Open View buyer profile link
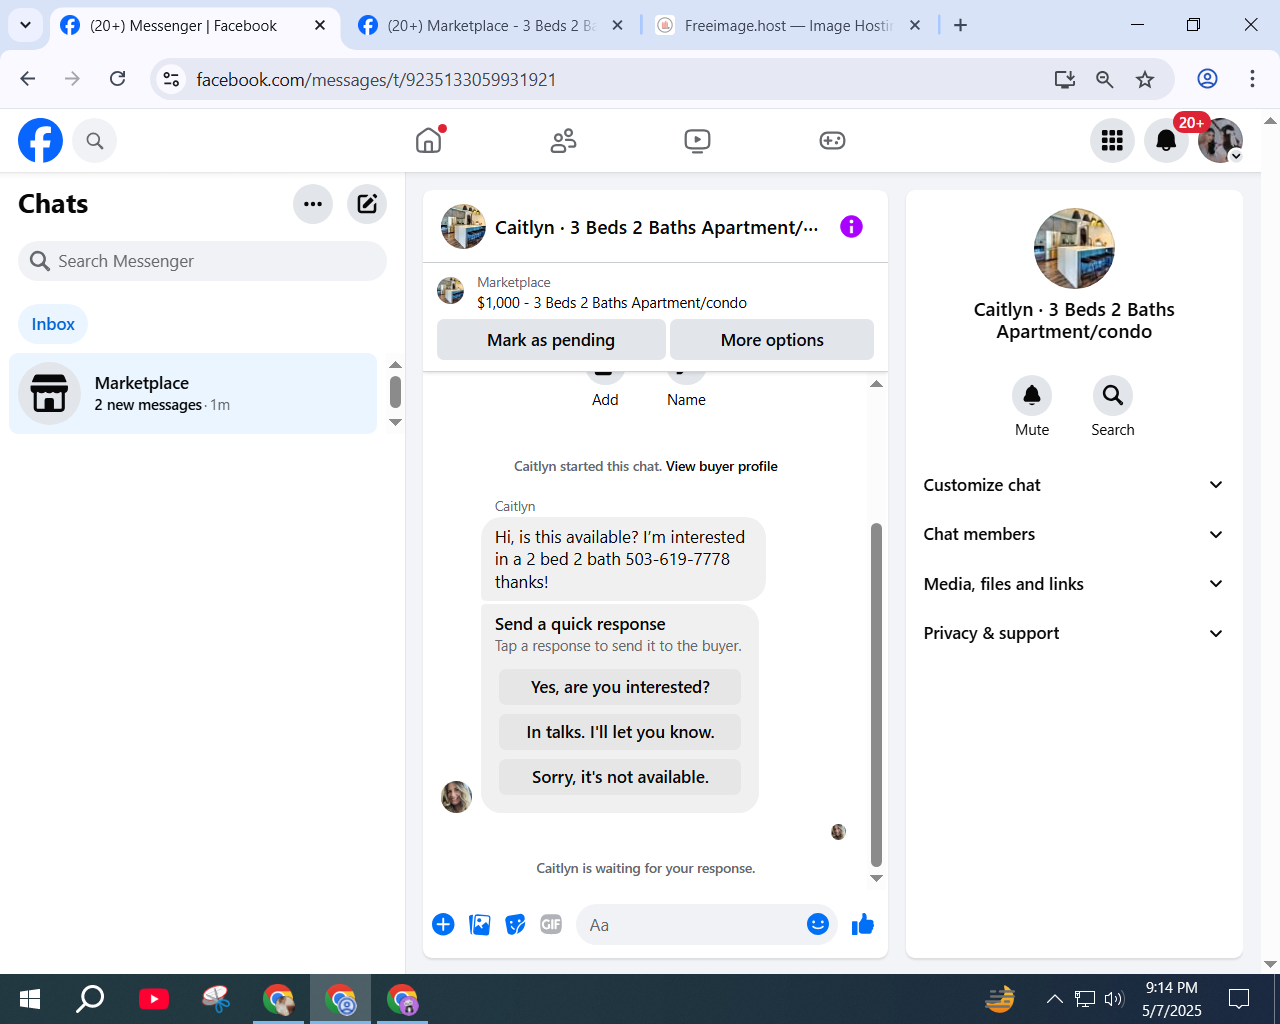This screenshot has width=1280, height=1024. pos(722,466)
